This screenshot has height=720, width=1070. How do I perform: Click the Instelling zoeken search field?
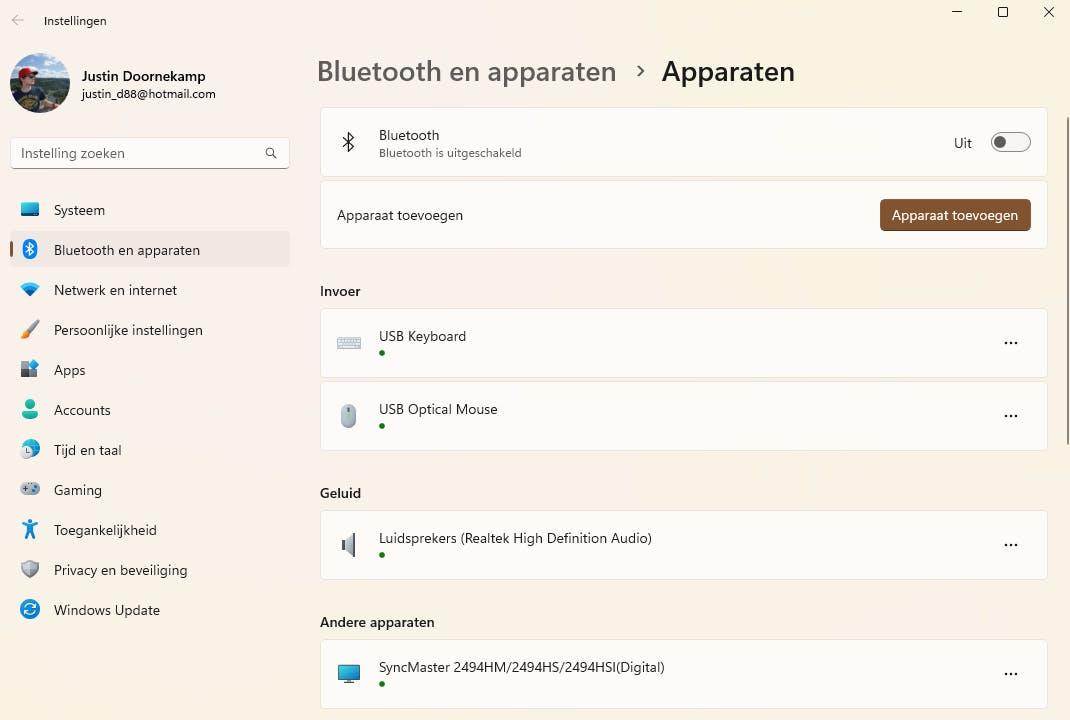click(x=140, y=154)
